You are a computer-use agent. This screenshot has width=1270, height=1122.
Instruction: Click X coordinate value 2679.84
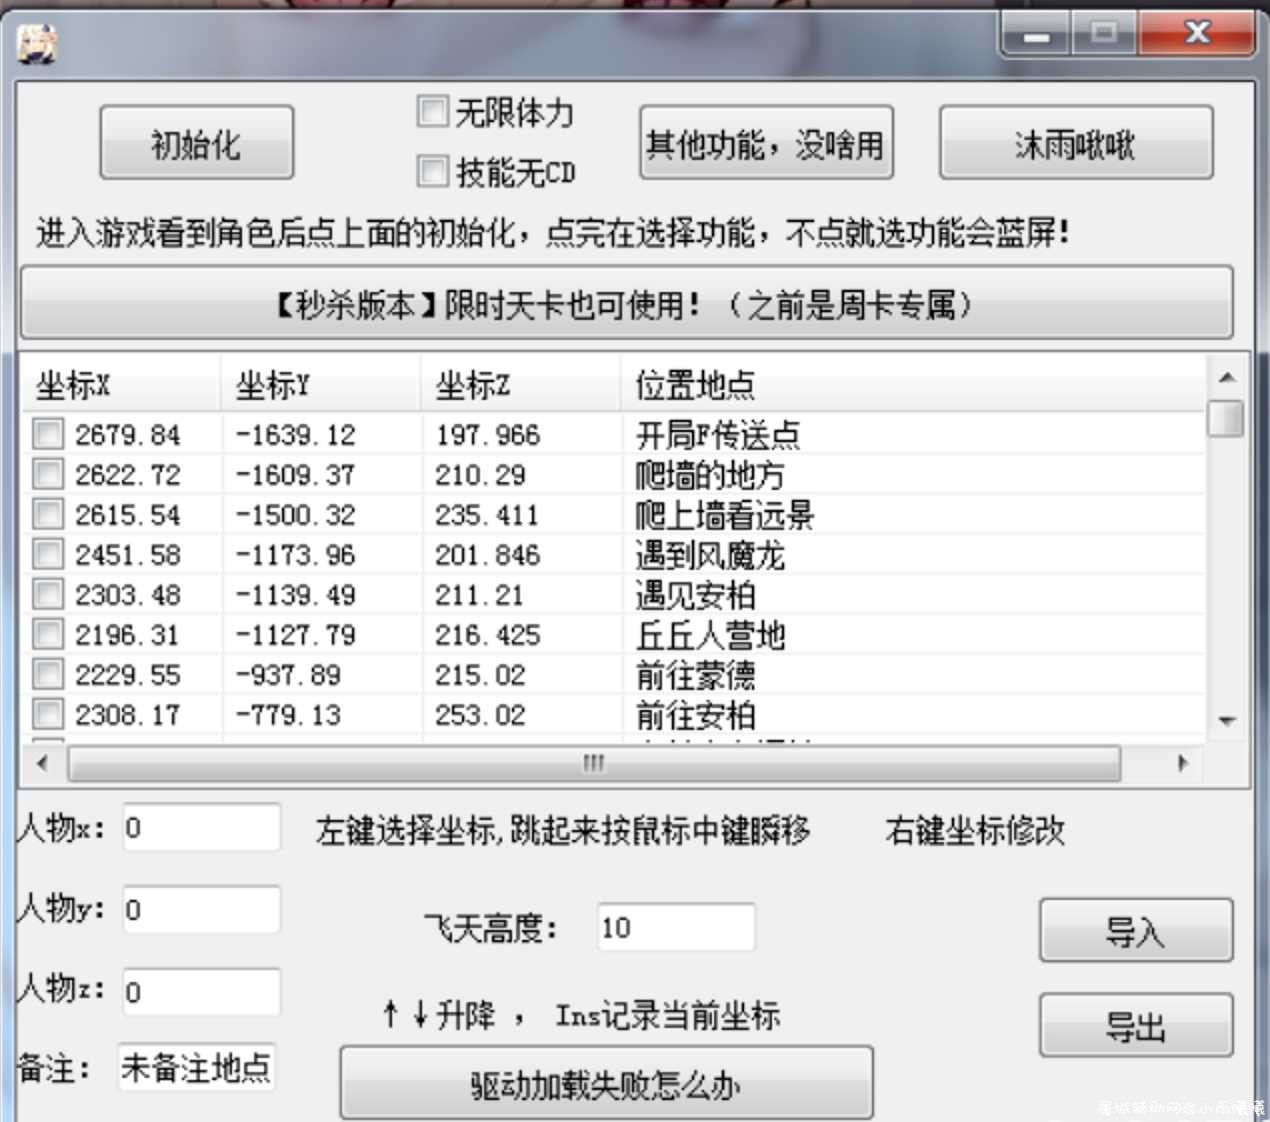(127, 435)
